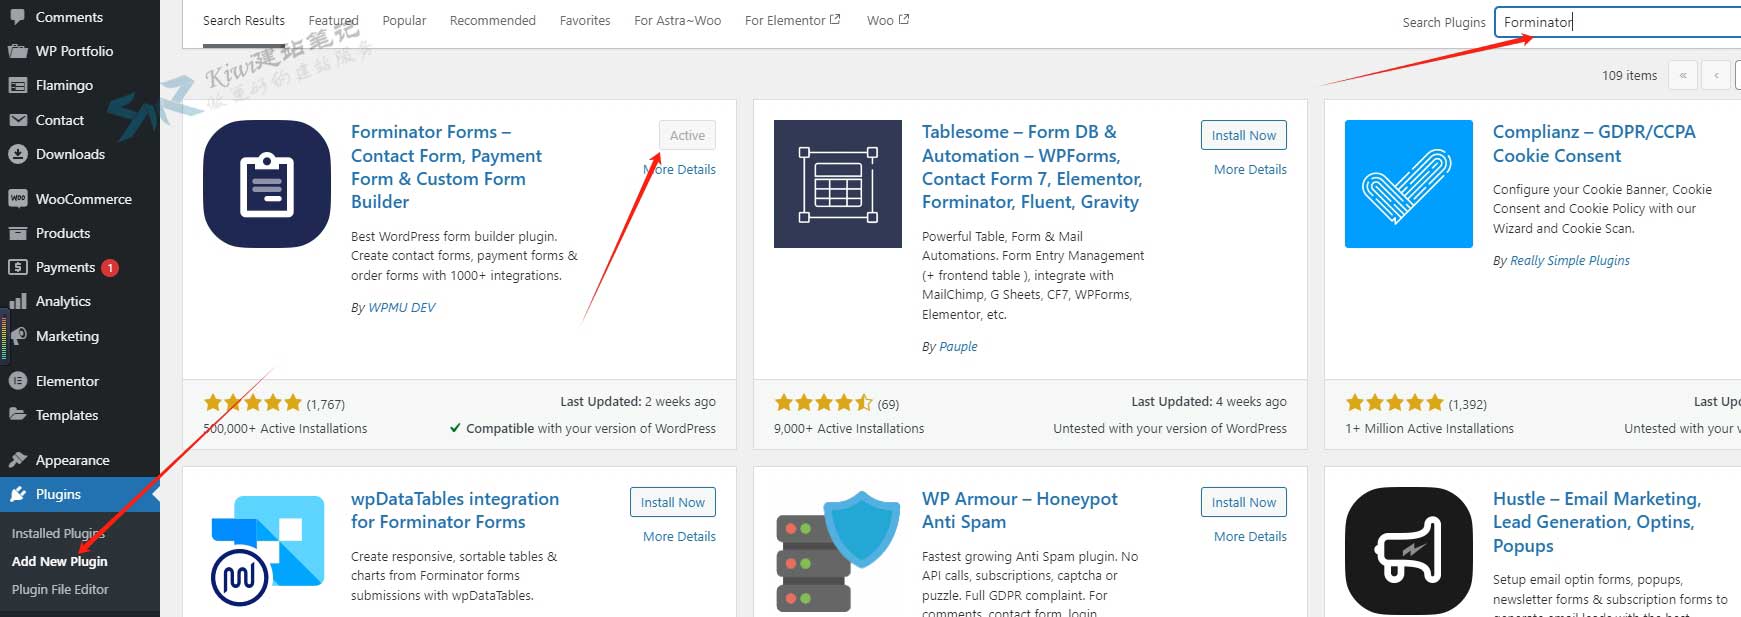Click the Tablesome plugin thumbnail

coord(837,184)
